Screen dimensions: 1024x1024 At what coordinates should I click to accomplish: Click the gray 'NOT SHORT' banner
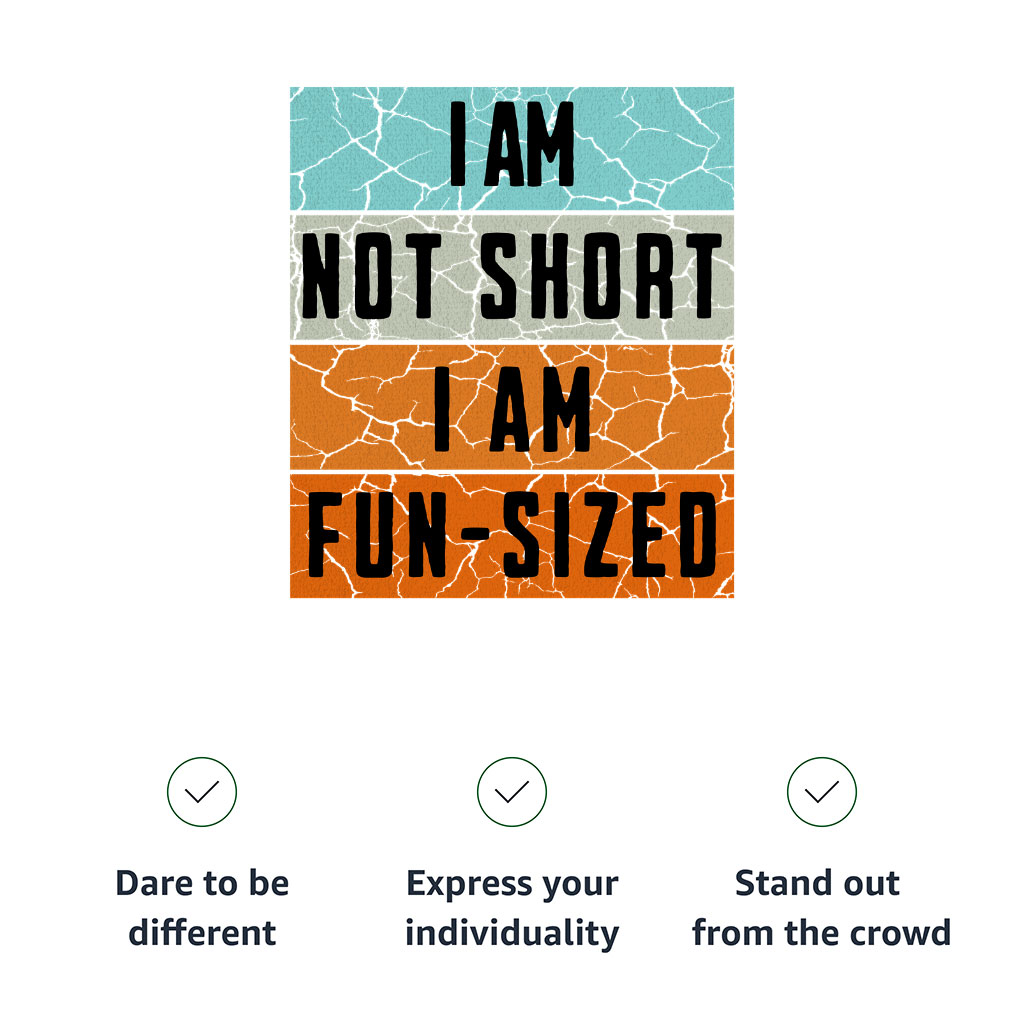point(511,277)
